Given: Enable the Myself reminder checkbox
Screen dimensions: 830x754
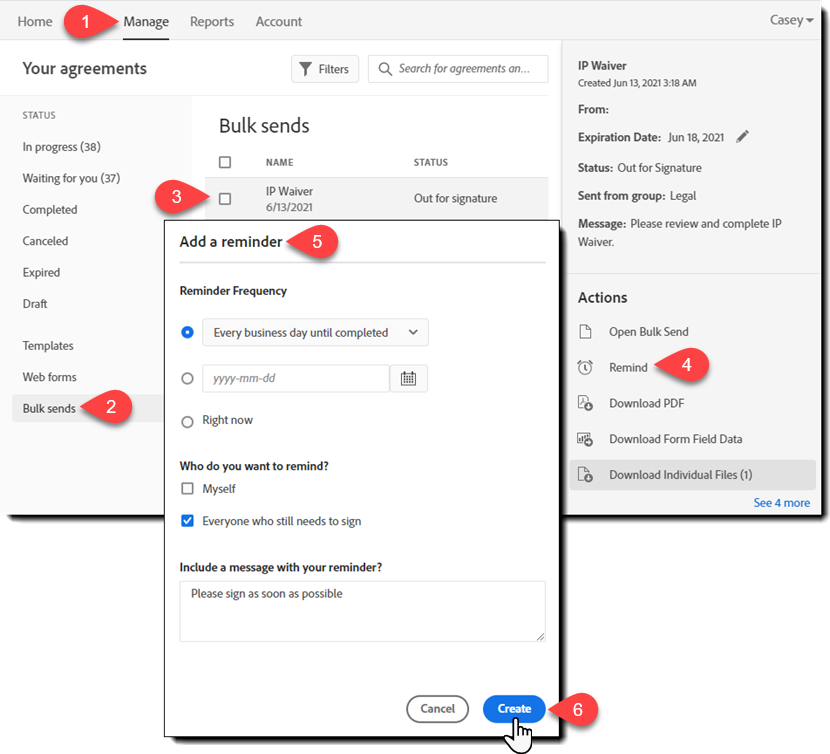Looking at the screenshot, I should [186, 489].
